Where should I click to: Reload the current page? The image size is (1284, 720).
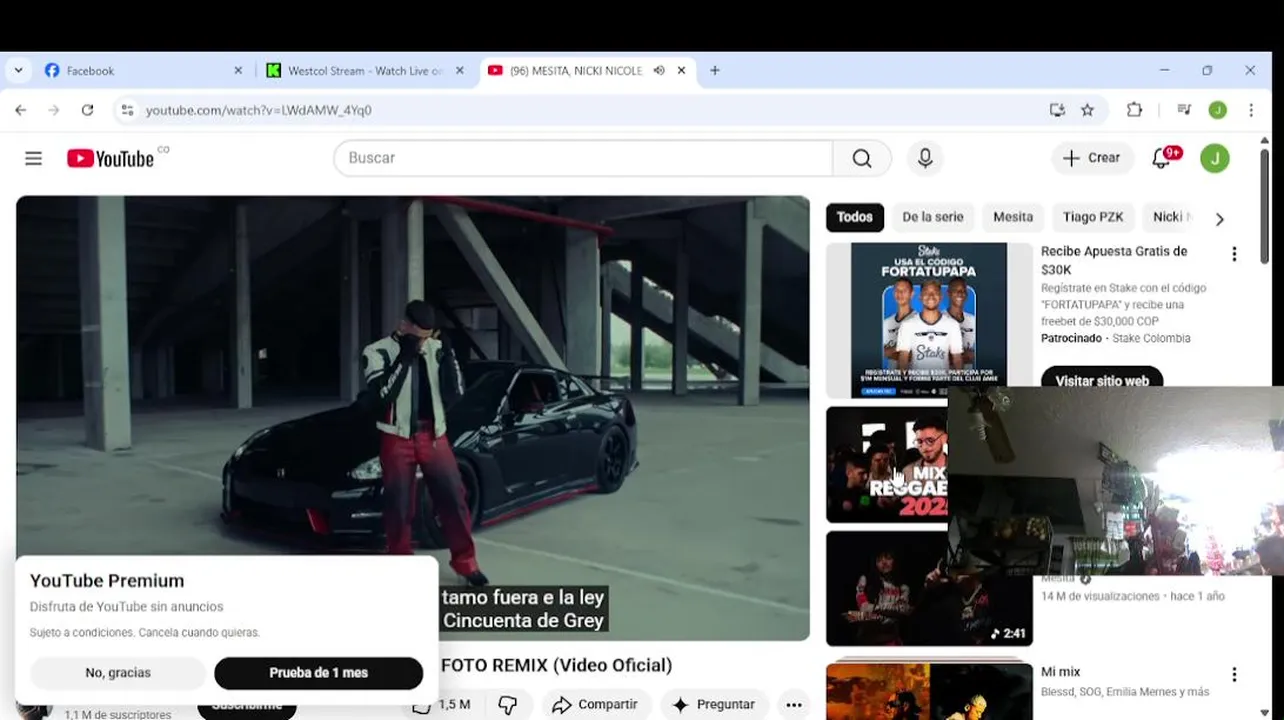tap(87, 110)
